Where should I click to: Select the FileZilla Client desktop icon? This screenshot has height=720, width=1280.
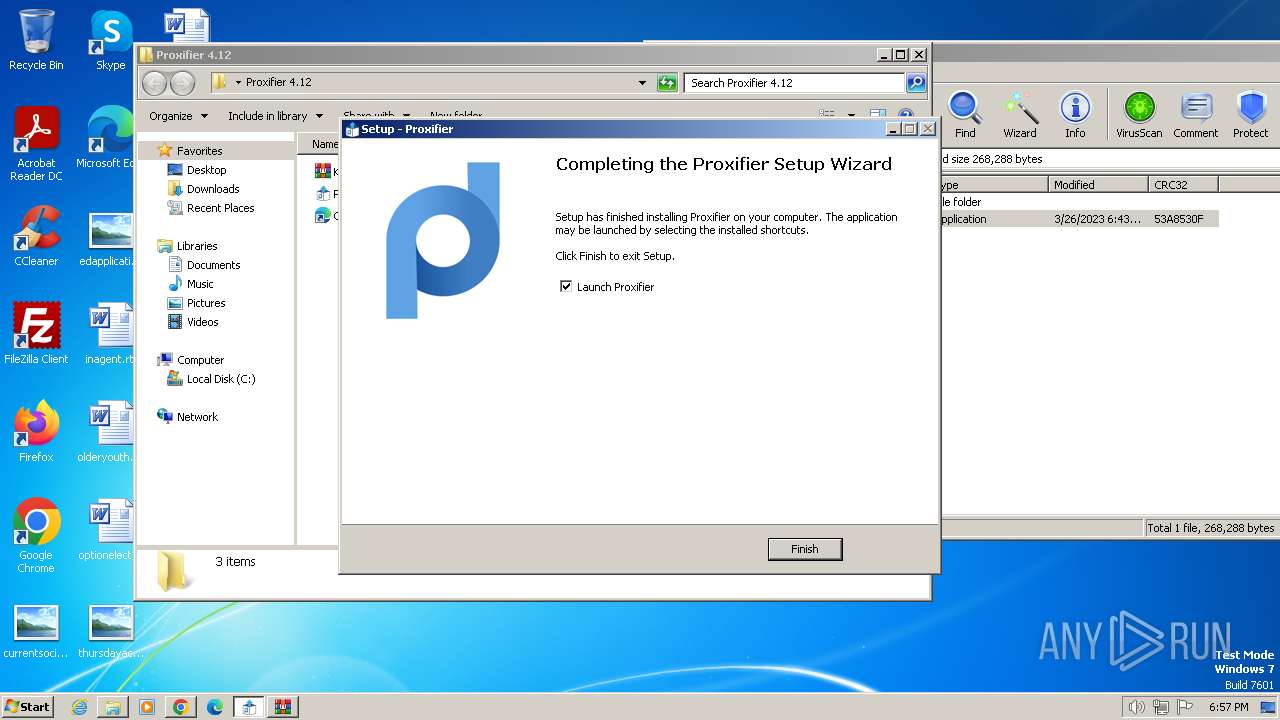[x=36, y=333]
